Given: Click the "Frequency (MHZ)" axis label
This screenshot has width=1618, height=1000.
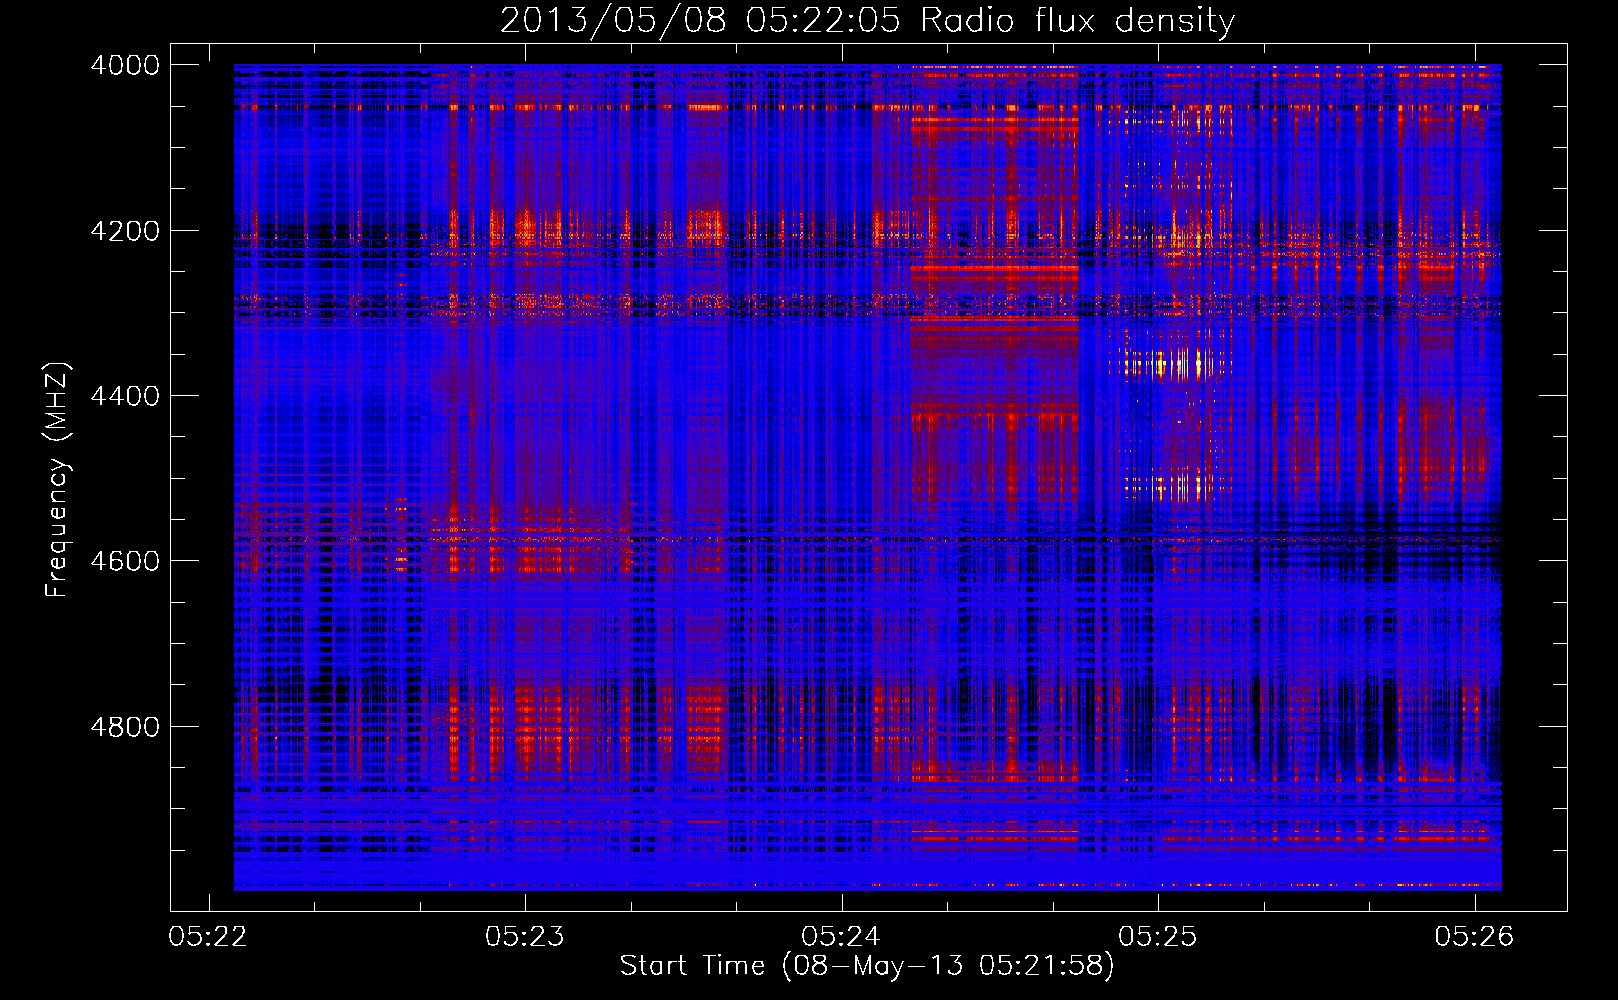Looking at the screenshot, I should (57, 480).
